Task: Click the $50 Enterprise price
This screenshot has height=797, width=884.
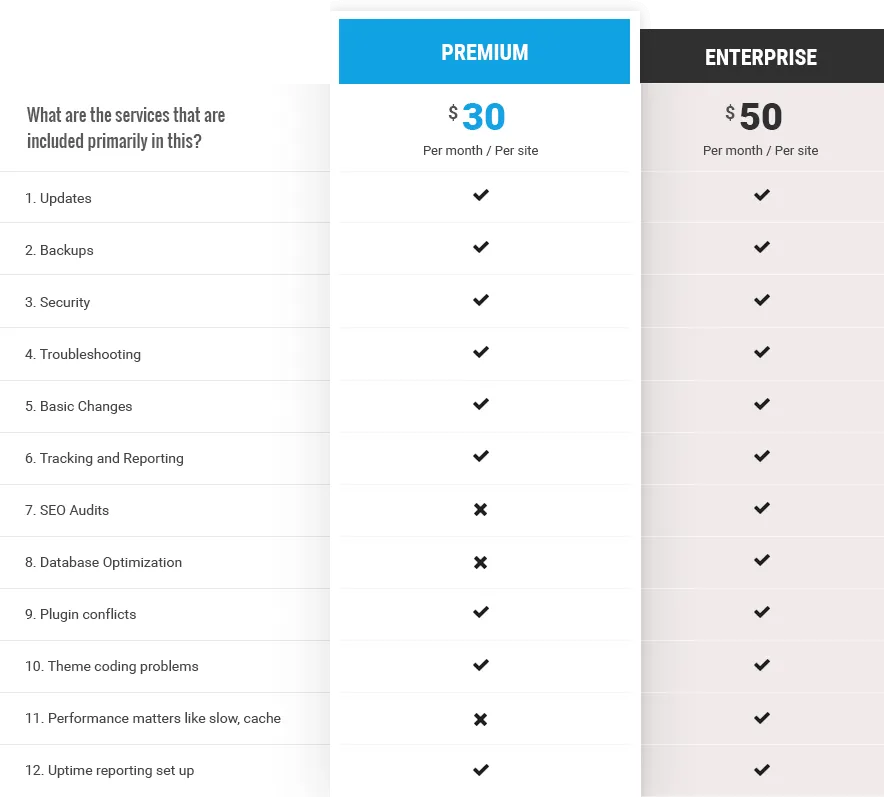Action: 754,117
